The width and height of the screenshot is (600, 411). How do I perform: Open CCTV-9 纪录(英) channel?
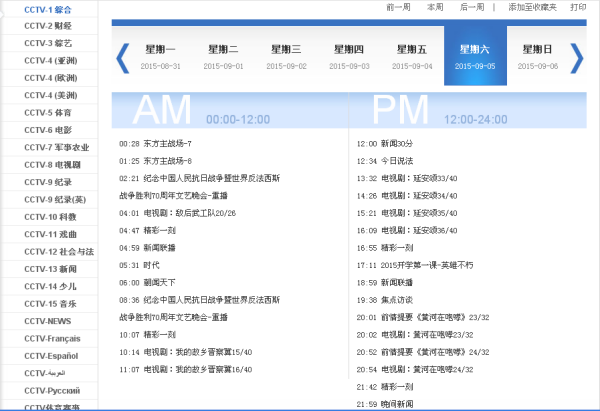tap(55, 200)
